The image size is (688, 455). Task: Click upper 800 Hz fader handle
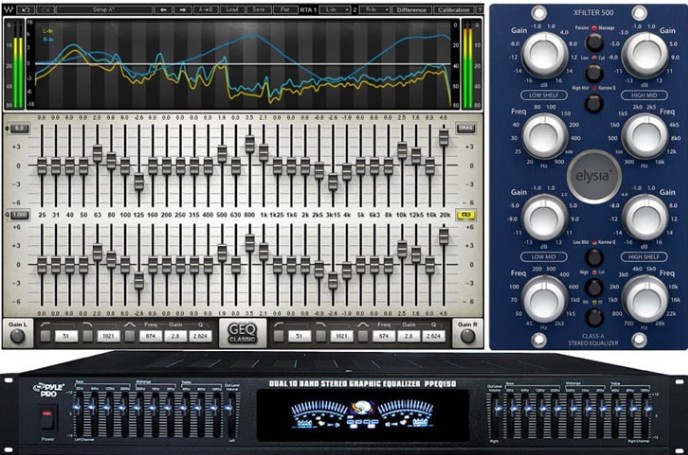pos(250,144)
